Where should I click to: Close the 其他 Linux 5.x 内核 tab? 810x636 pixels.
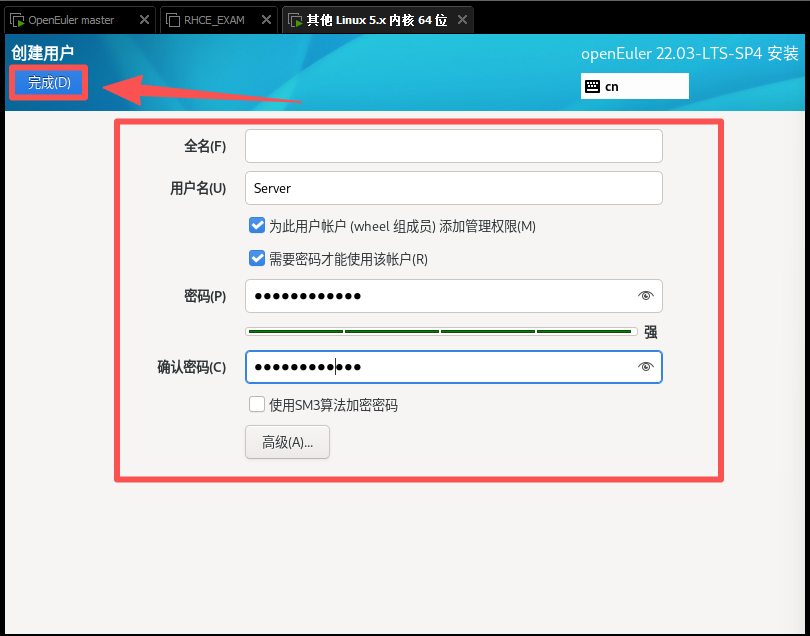point(462,20)
